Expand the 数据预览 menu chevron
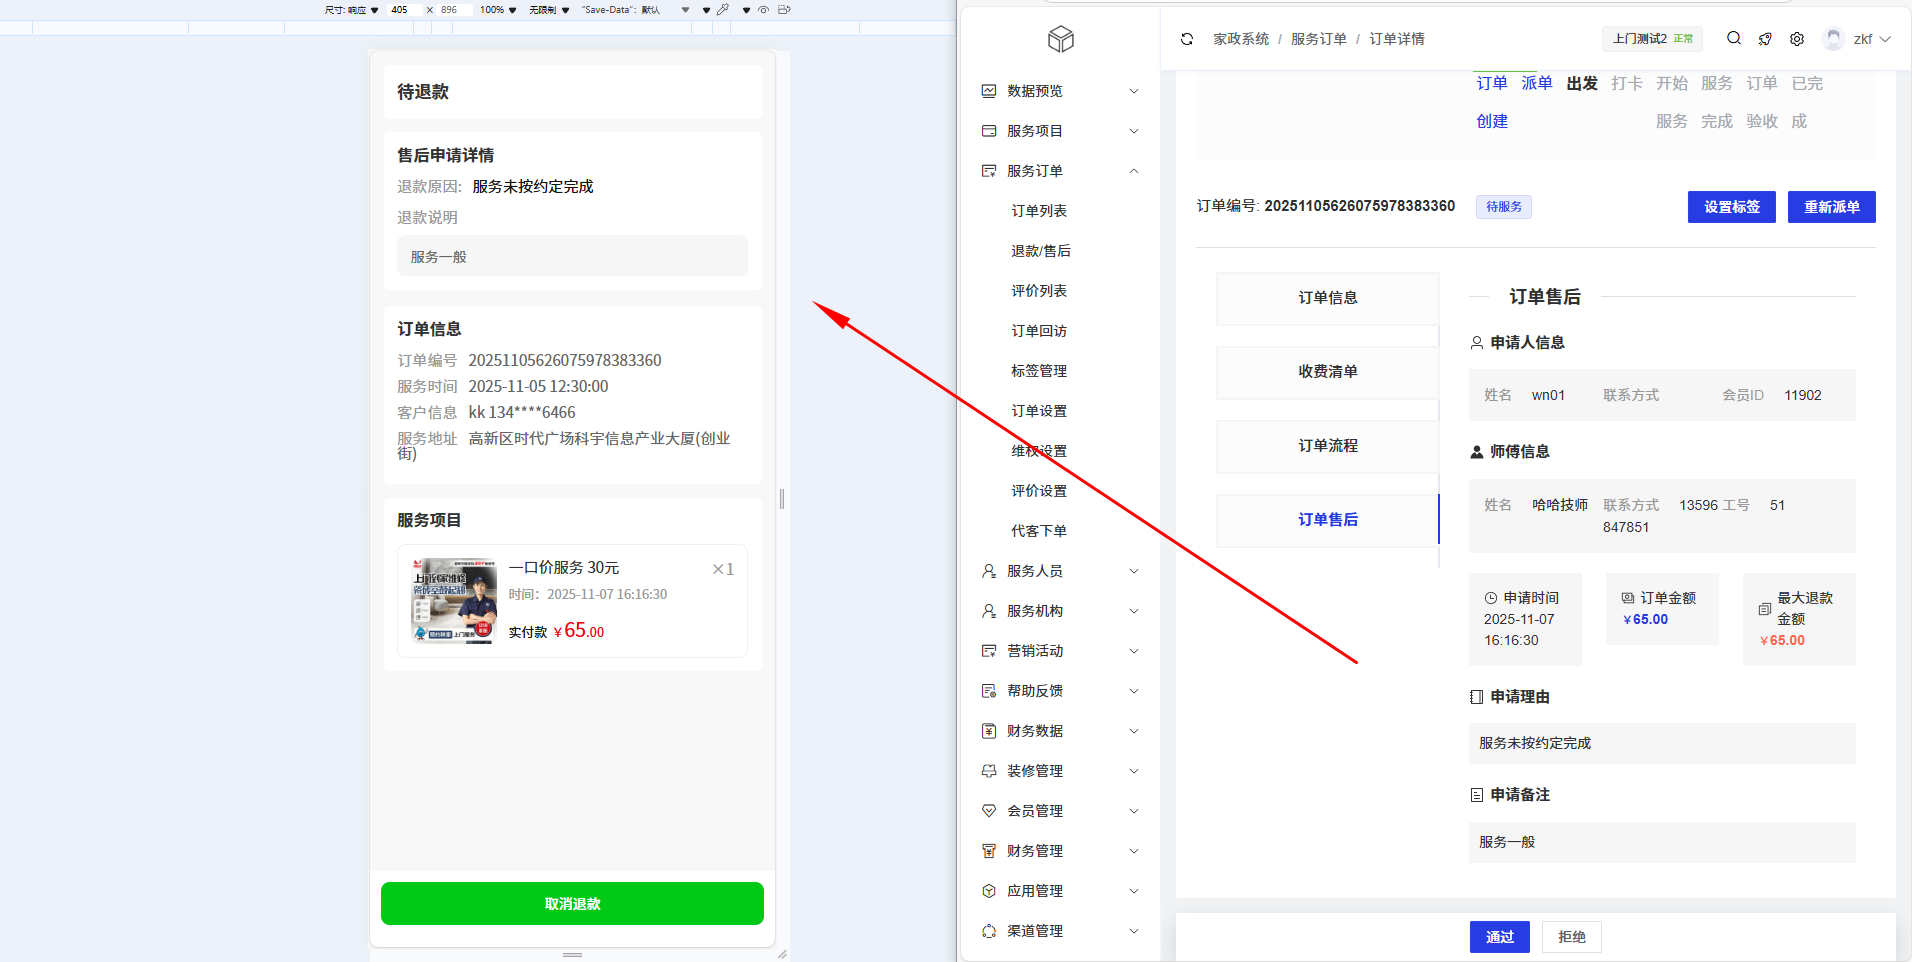Image resolution: width=1912 pixels, height=962 pixels. coord(1134,91)
